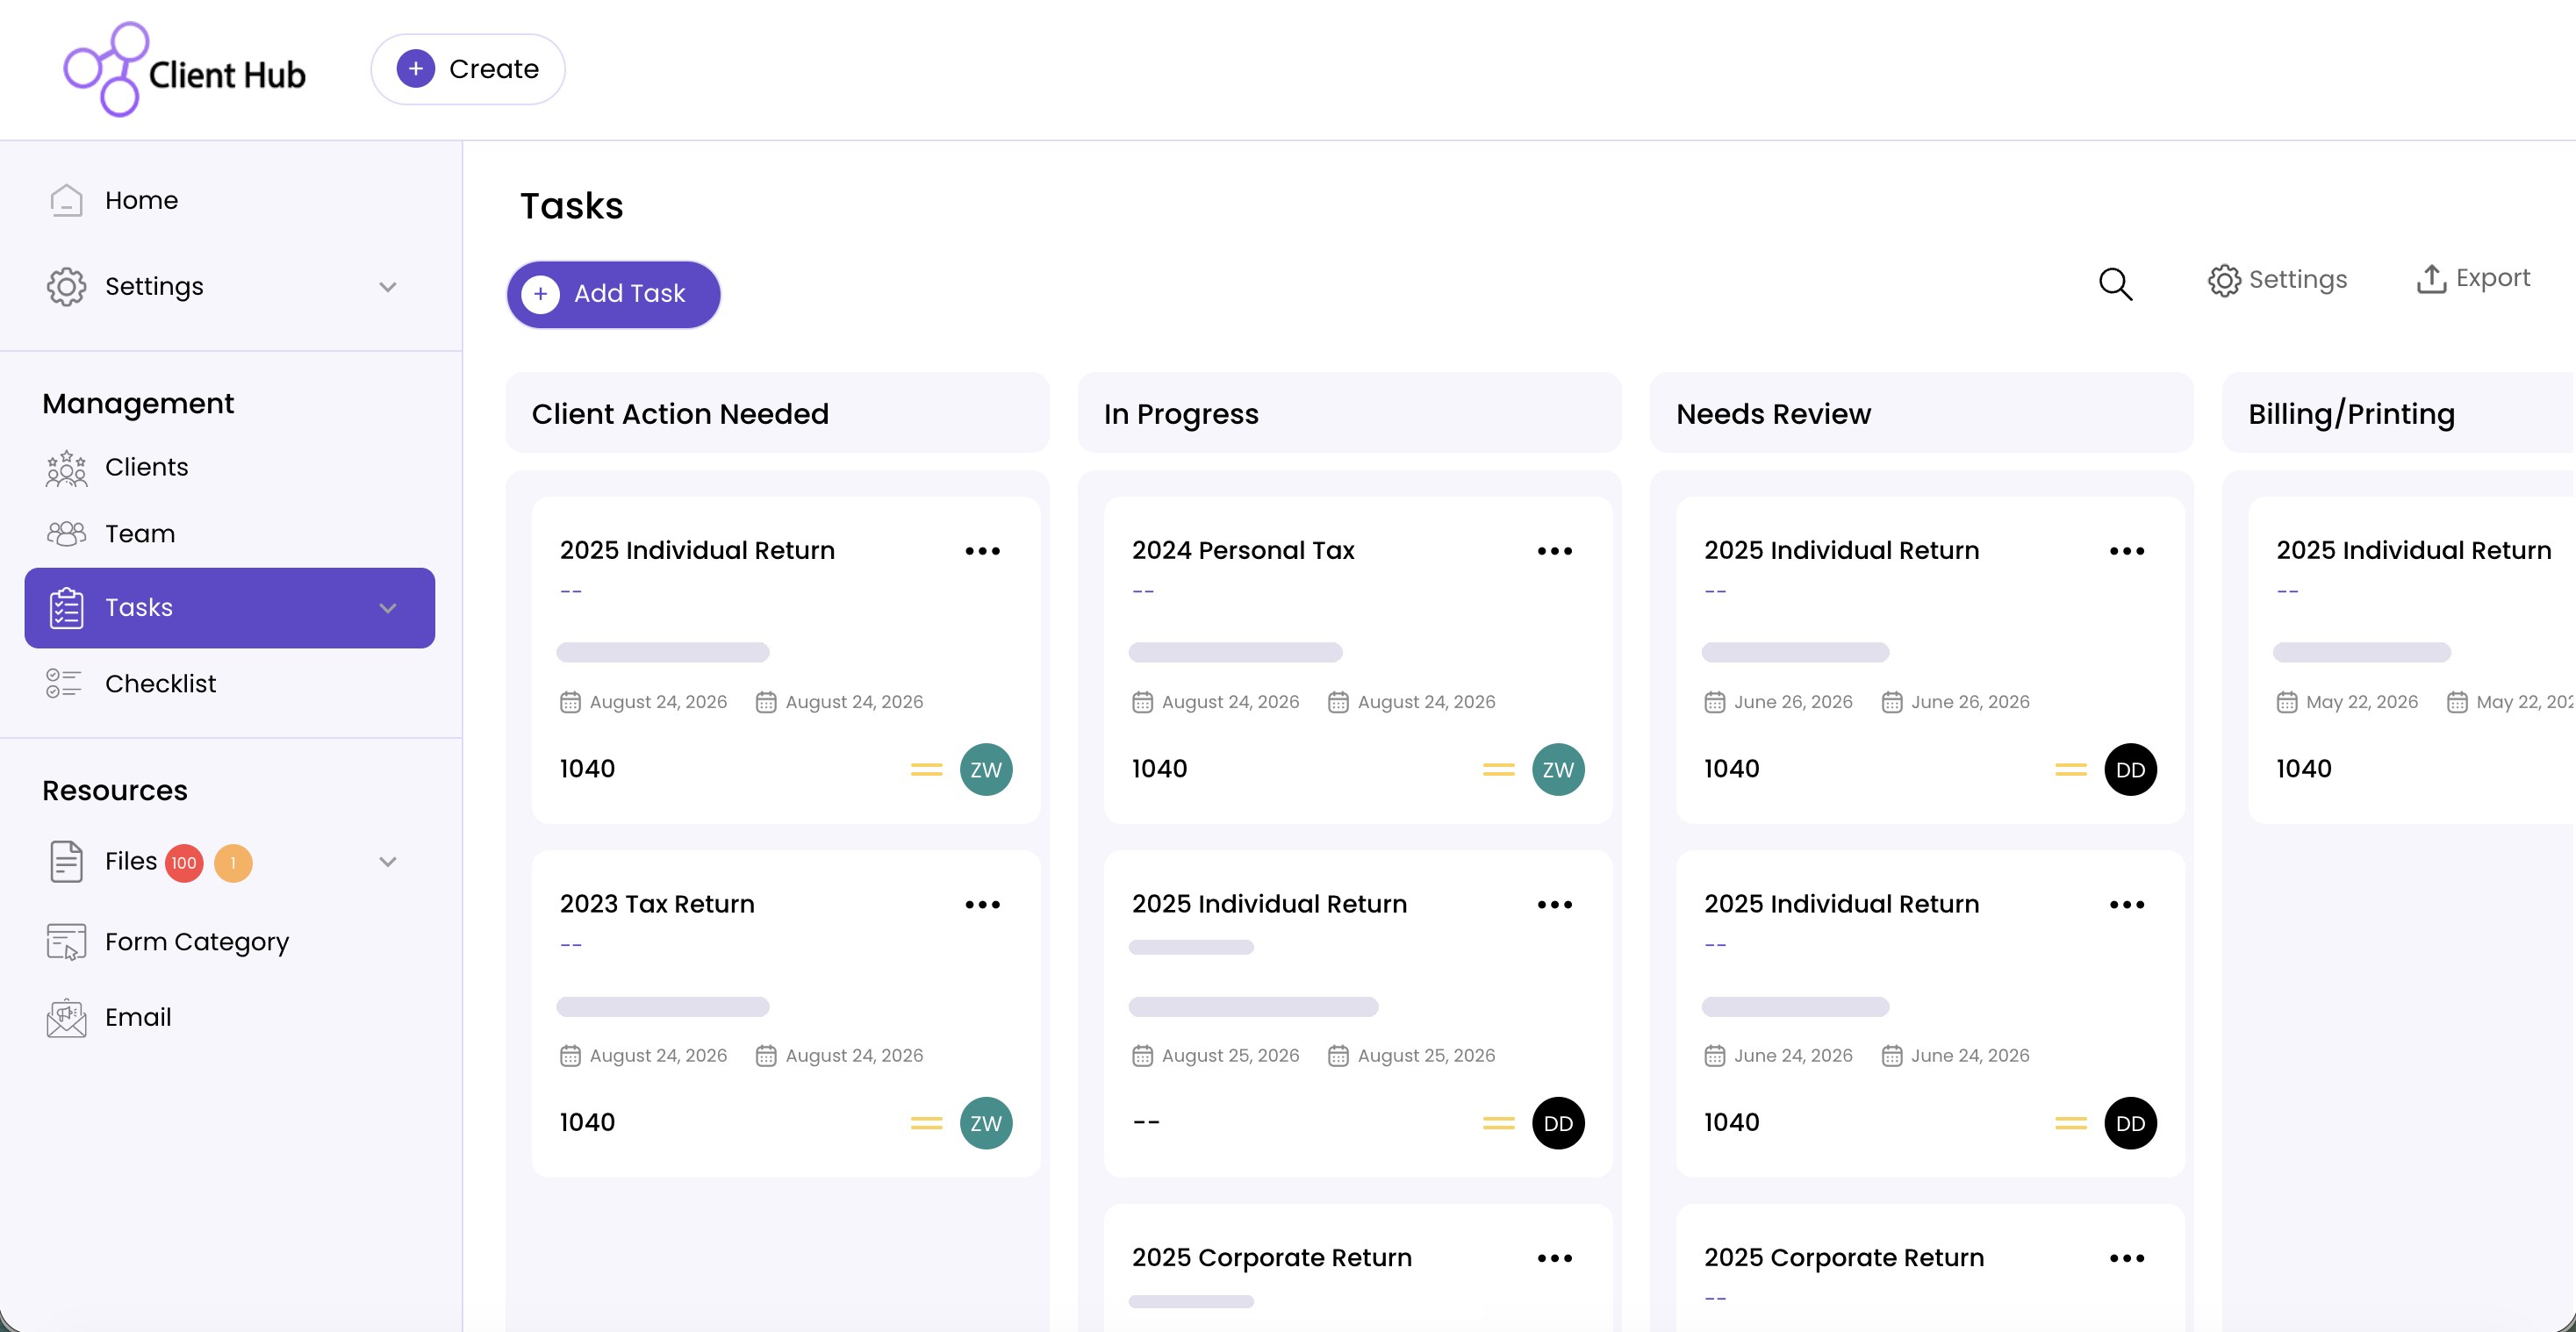This screenshot has width=2576, height=1332.
Task: Click the Tasks page heading
Action: click(x=572, y=206)
